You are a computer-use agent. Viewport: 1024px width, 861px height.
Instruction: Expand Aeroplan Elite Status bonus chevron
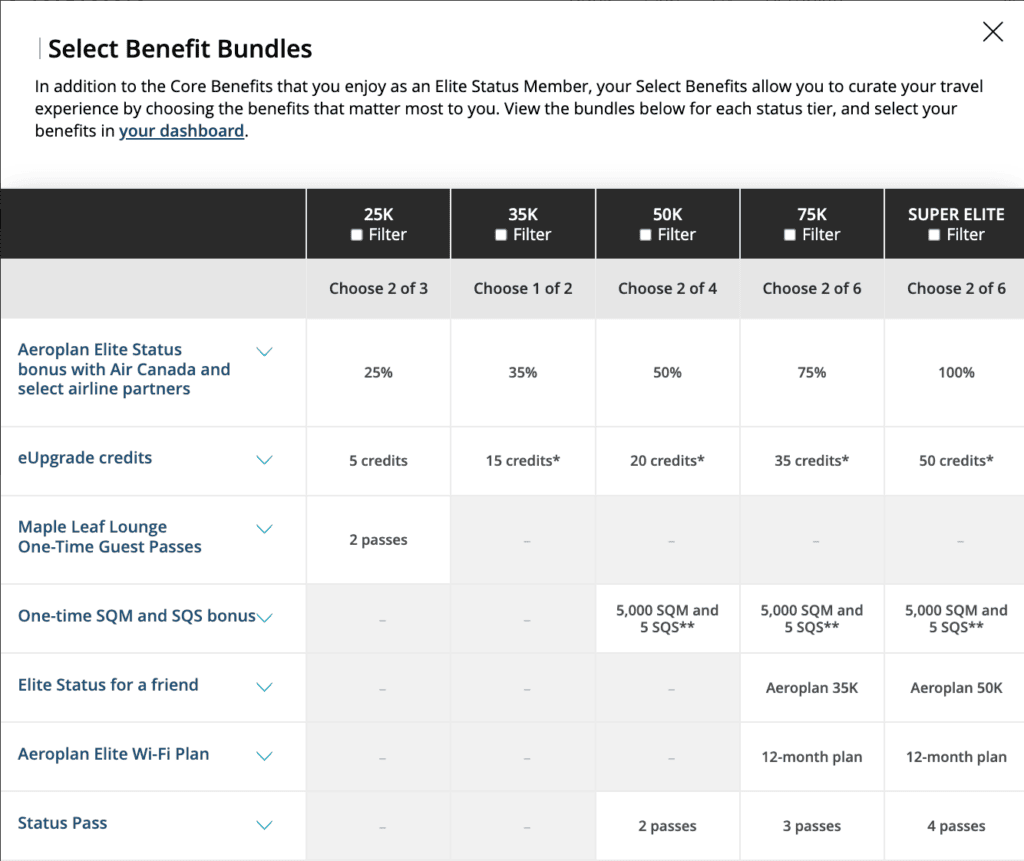tap(264, 351)
